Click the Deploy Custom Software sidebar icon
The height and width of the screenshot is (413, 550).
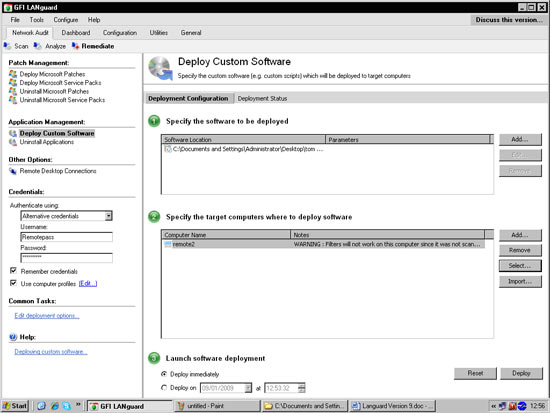pos(13,133)
